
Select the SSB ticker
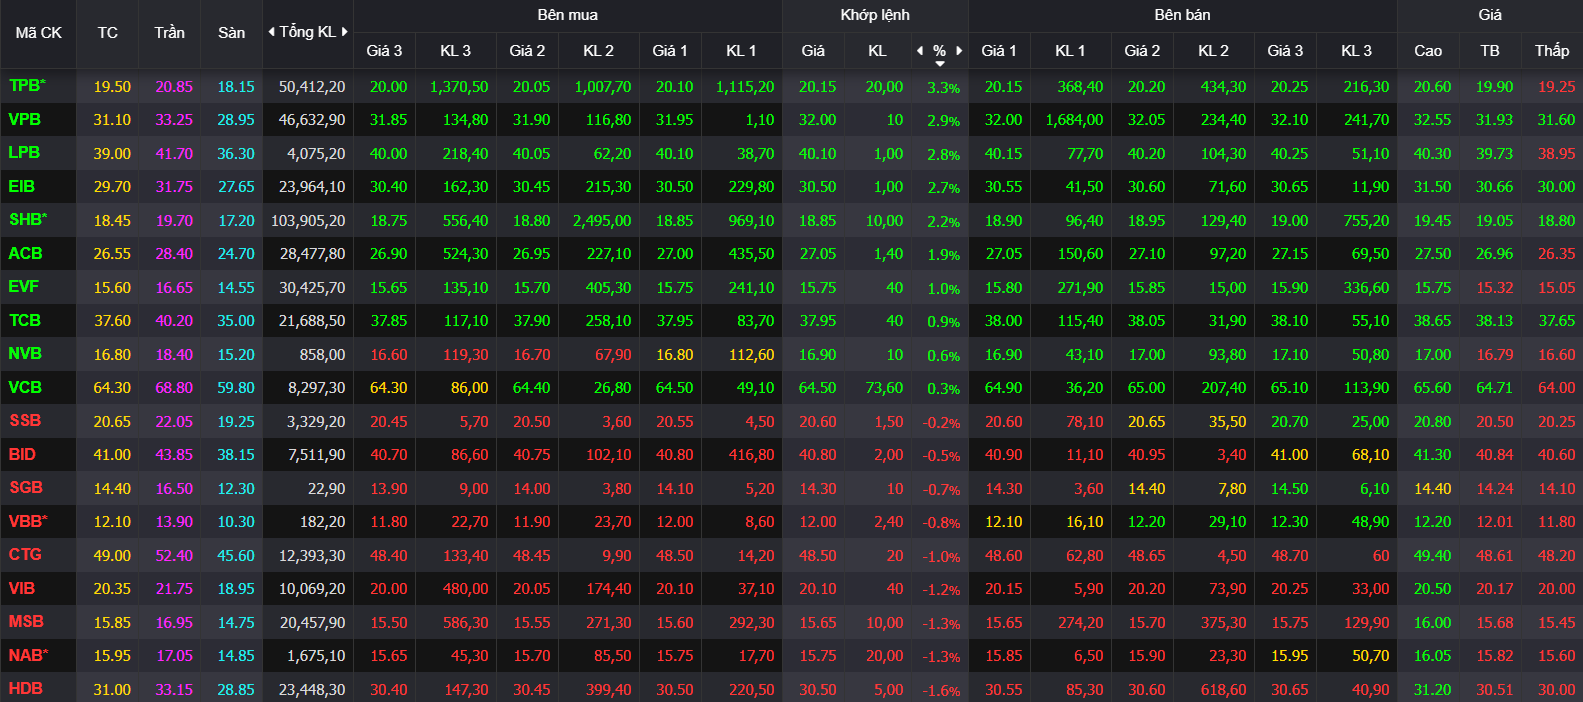(25, 421)
